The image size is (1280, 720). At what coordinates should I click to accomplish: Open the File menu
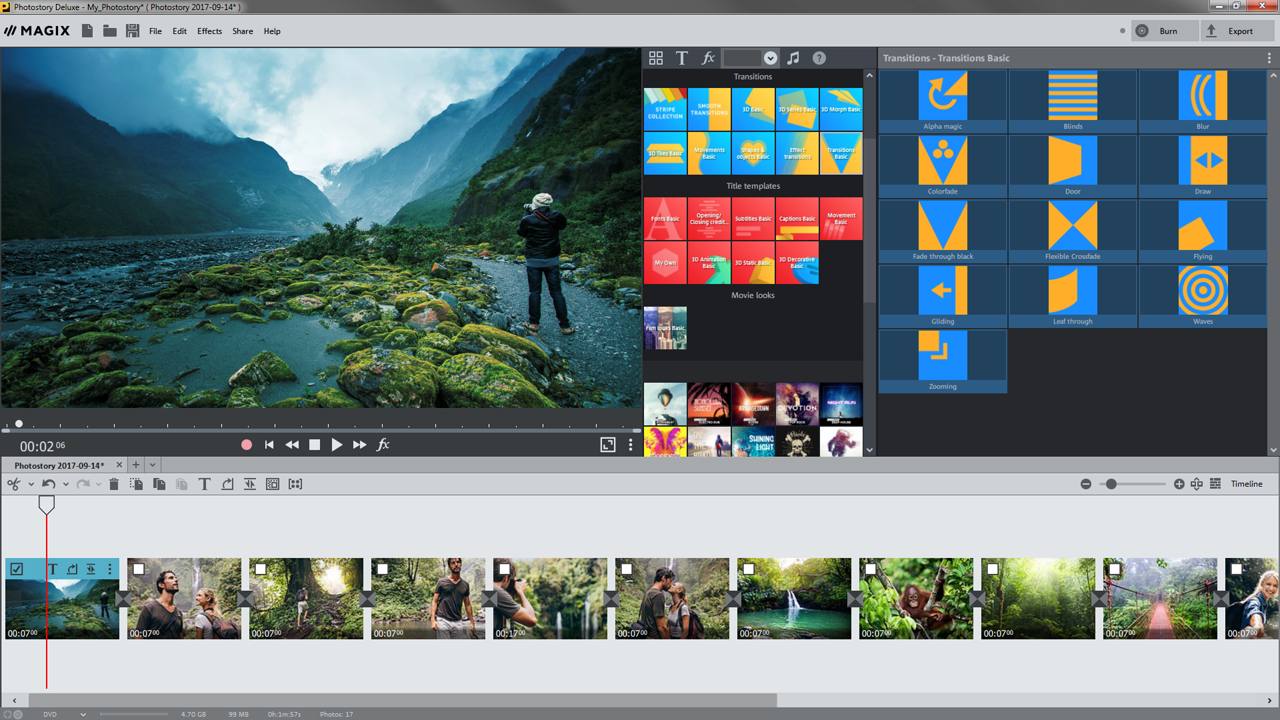click(155, 31)
